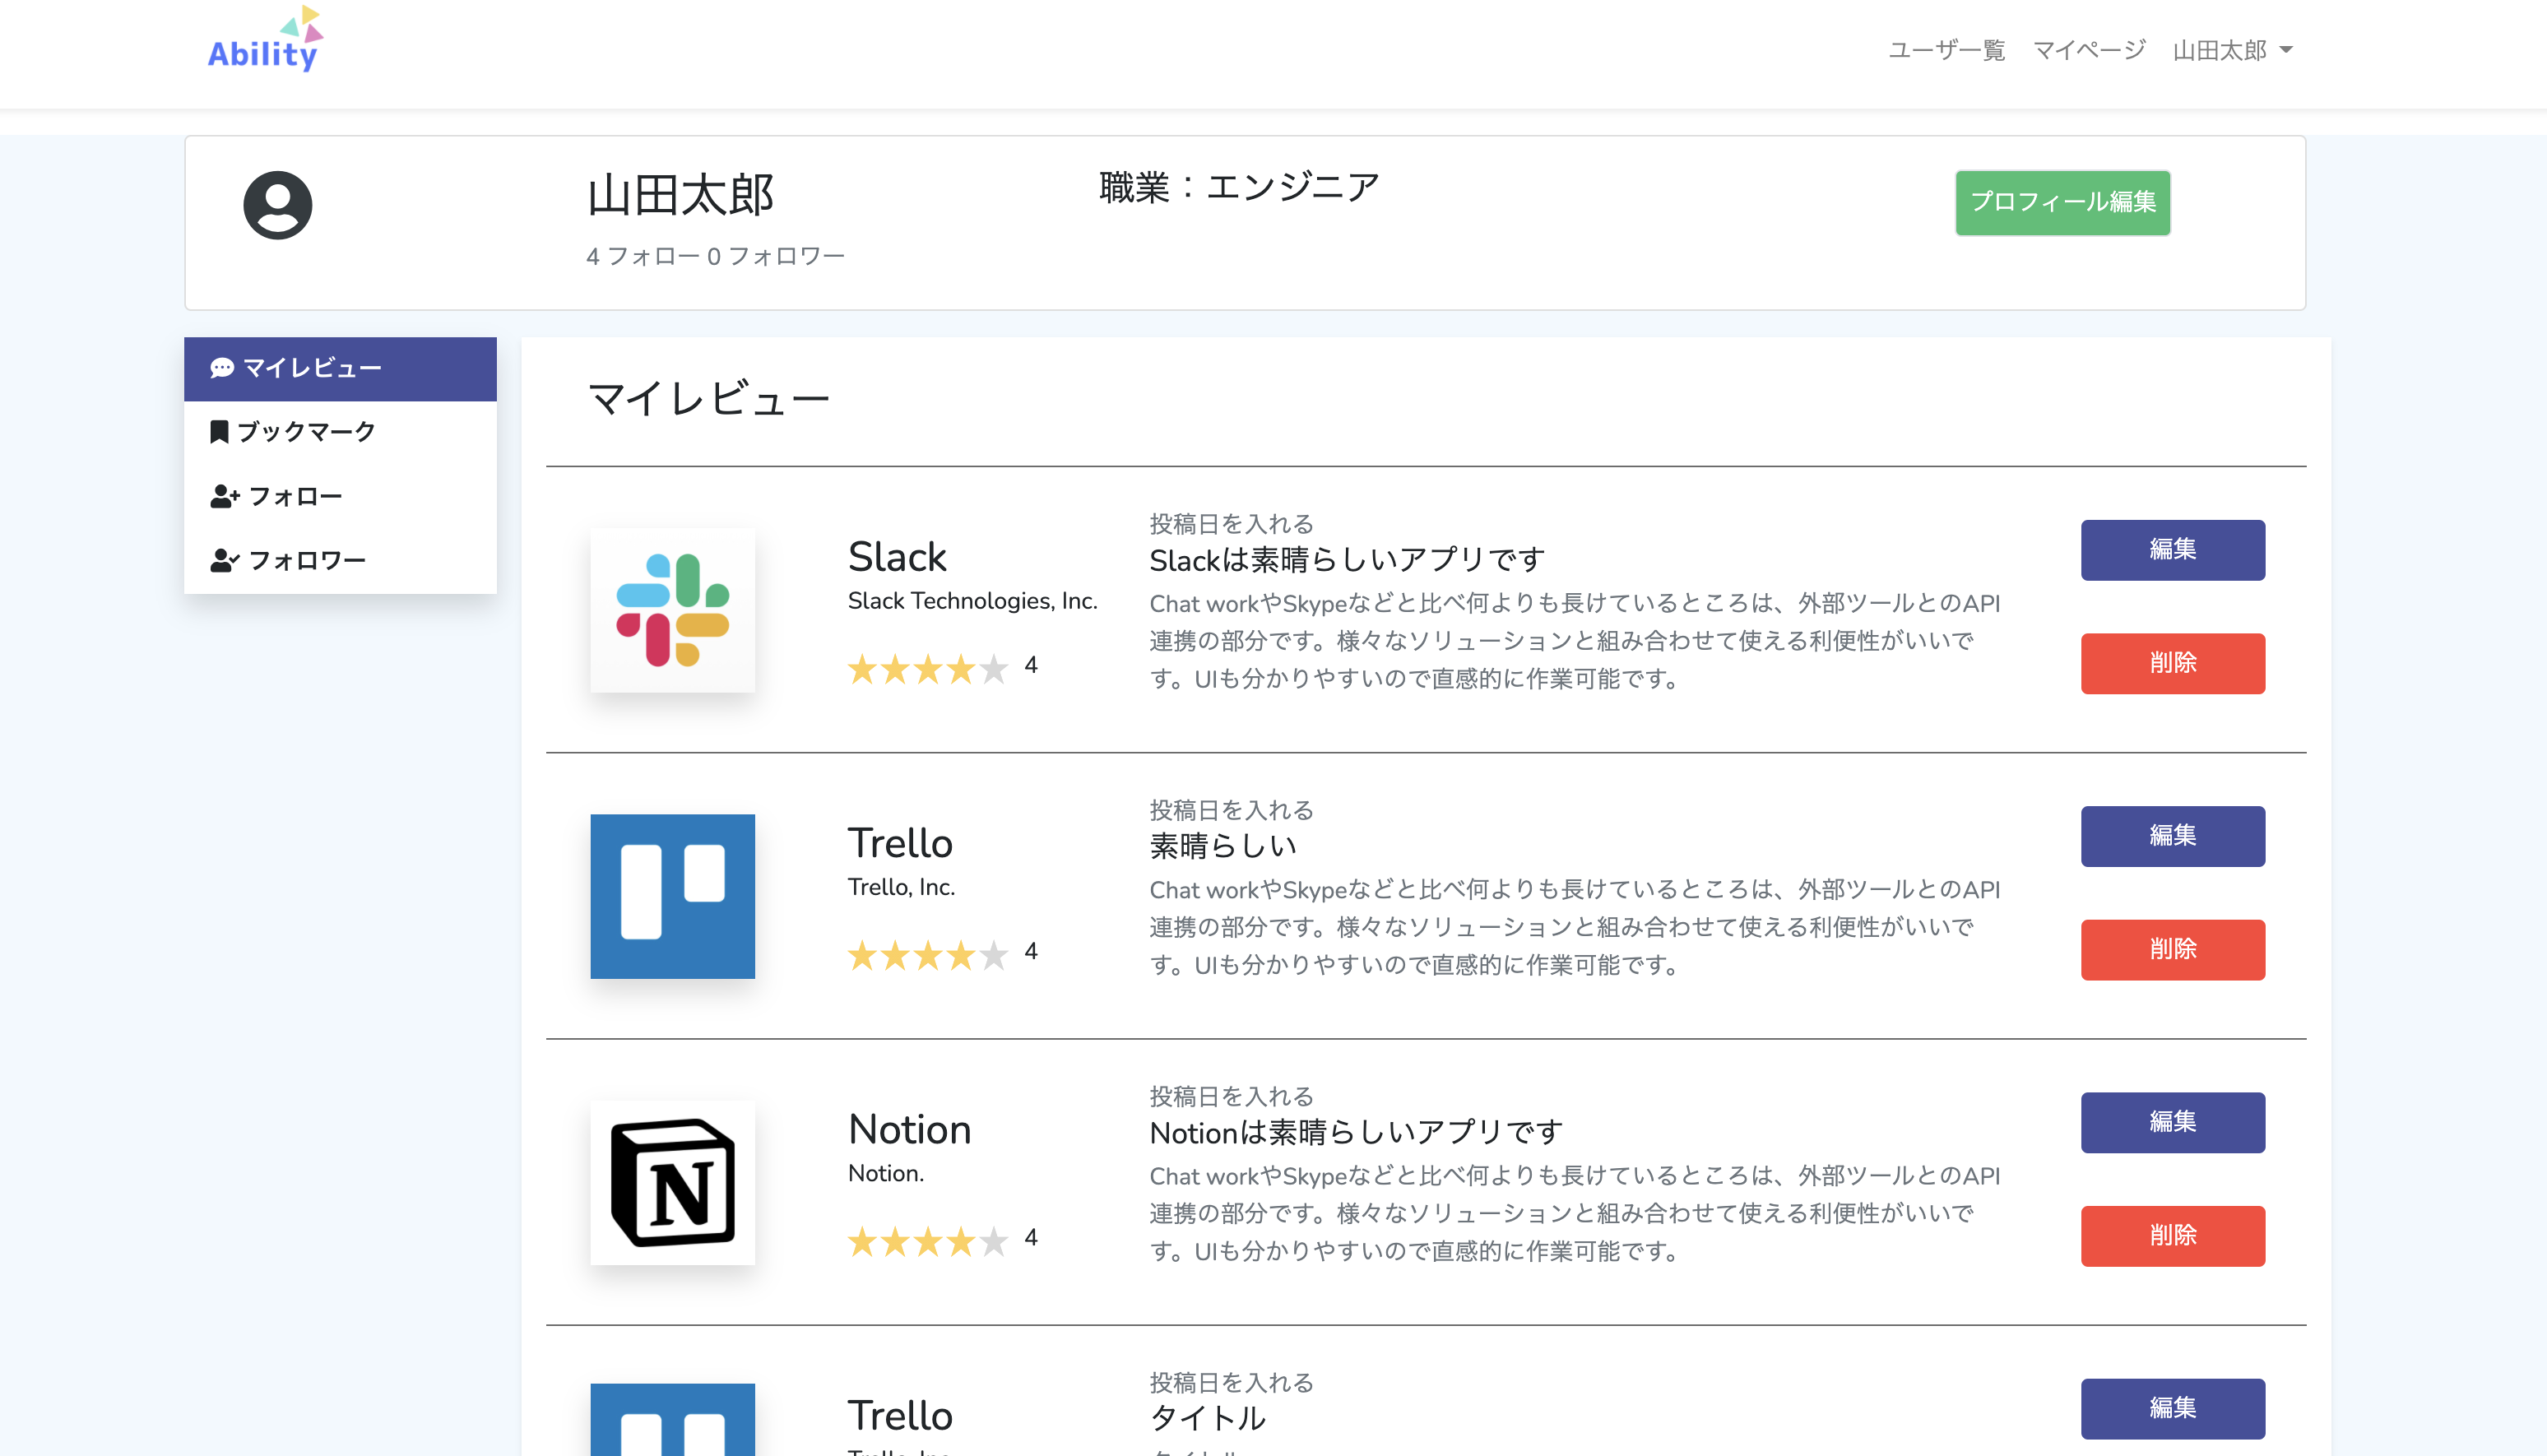Select the ブックマーク sidebar tab
The height and width of the screenshot is (1456, 2547).
coord(305,432)
